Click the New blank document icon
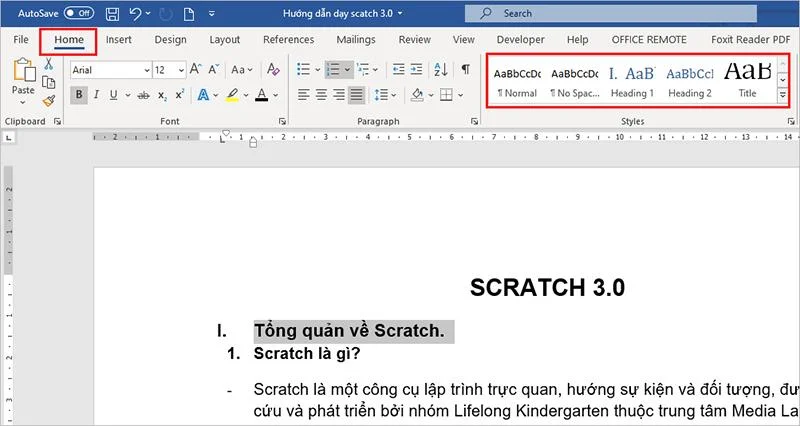This screenshot has width=800, height=426. coord(189,14)
